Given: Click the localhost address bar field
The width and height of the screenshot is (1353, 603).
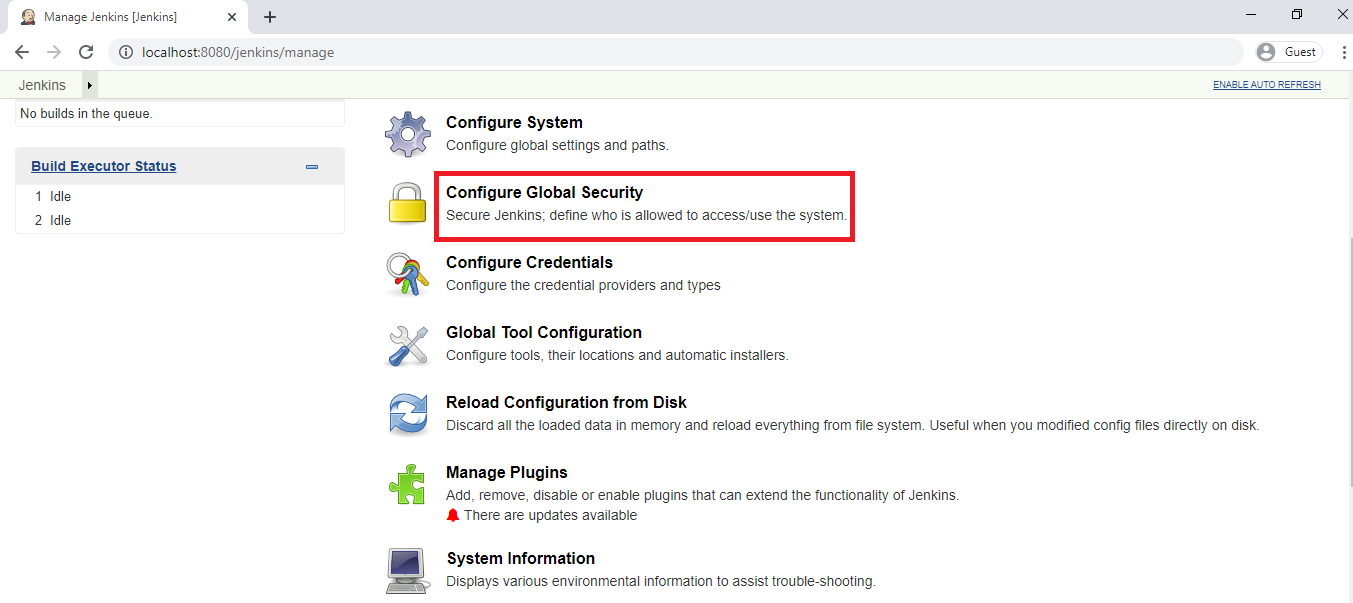Looking at the screenshot, I should click(x=676, y=52).
